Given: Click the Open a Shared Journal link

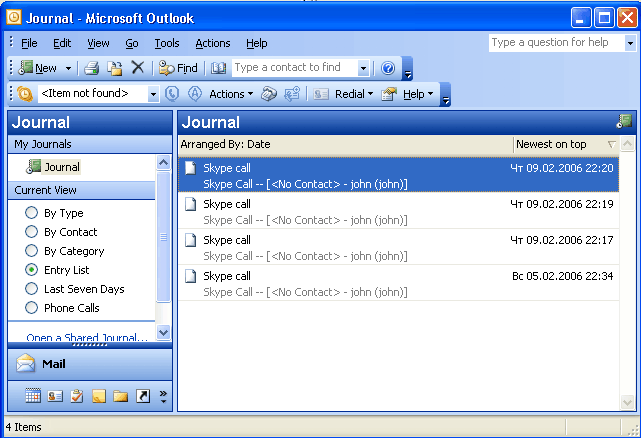Looking at the screenshot, I should tap(87, 337).
